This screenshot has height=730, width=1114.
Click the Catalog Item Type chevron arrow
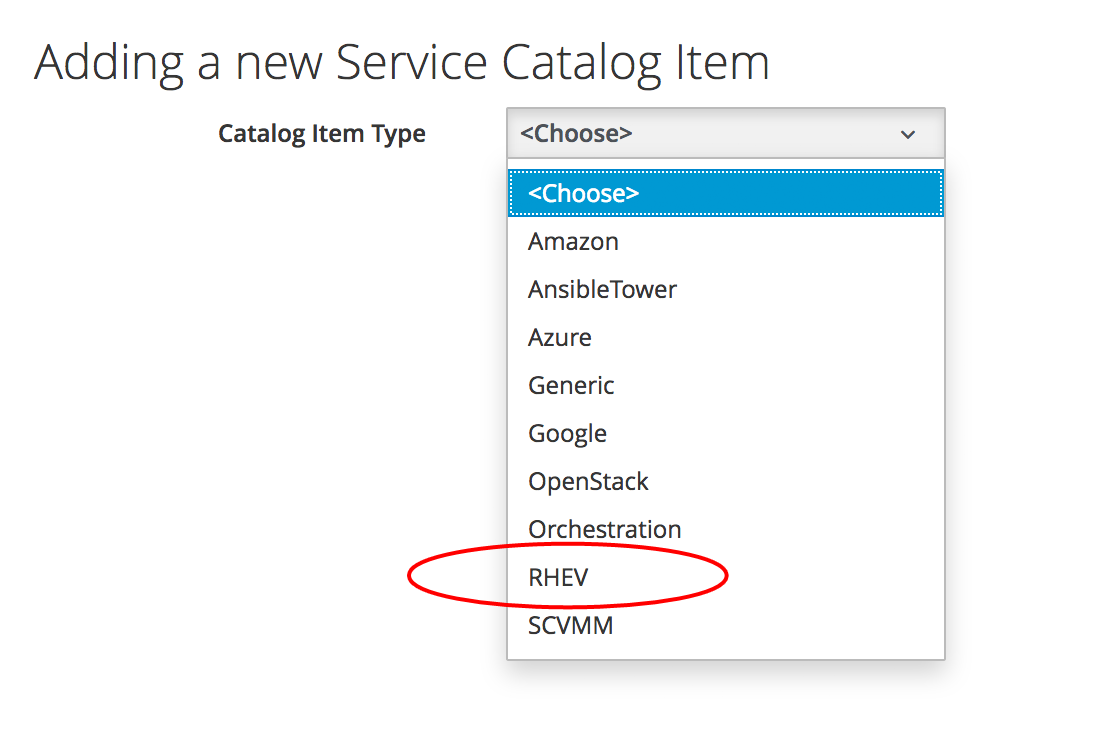click(x=907, y=134)
